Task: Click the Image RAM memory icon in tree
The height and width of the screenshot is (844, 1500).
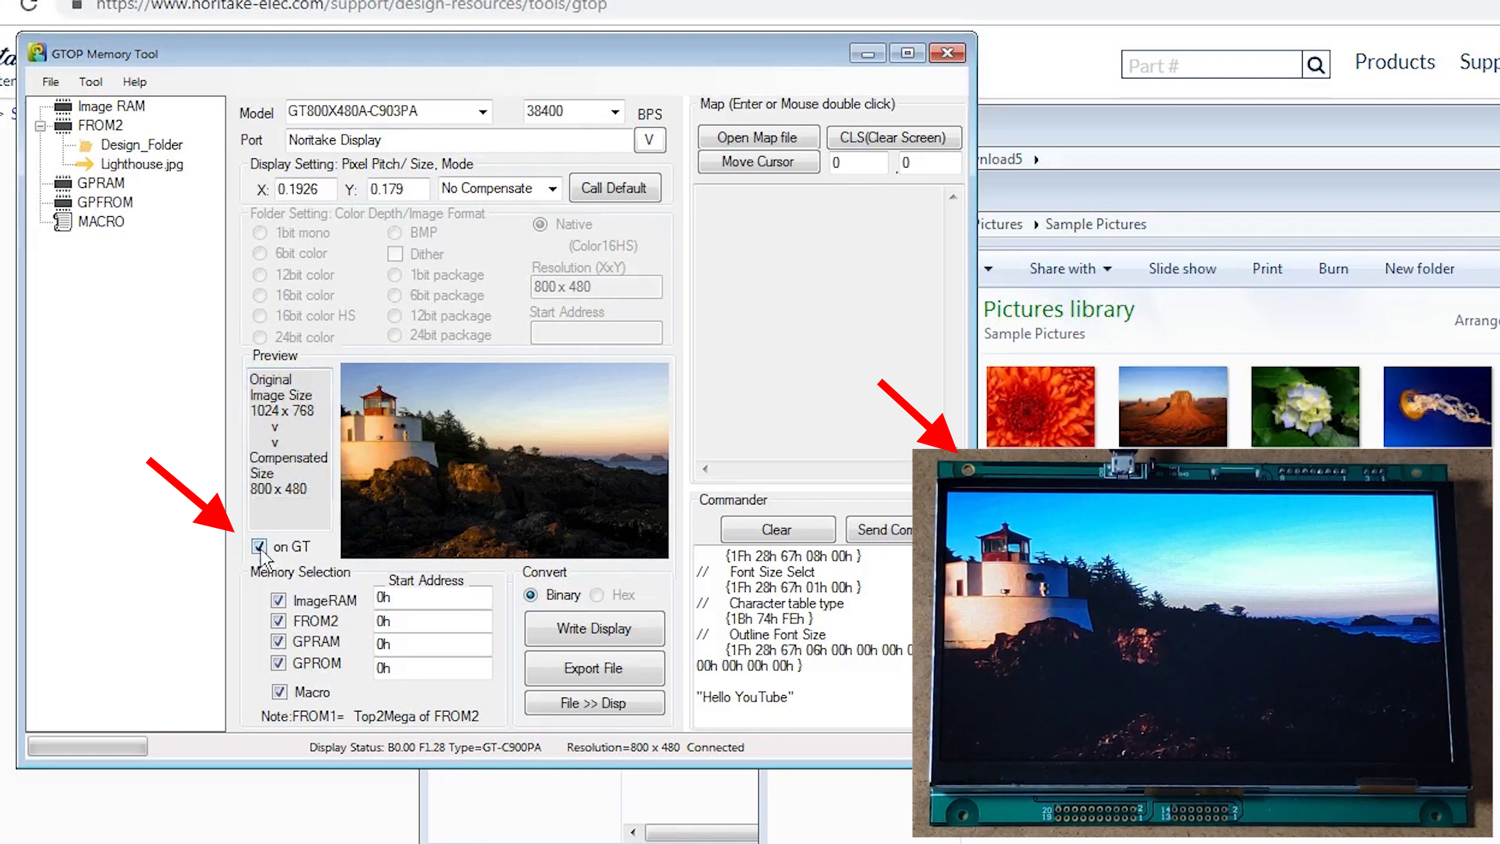Action: 63,106
